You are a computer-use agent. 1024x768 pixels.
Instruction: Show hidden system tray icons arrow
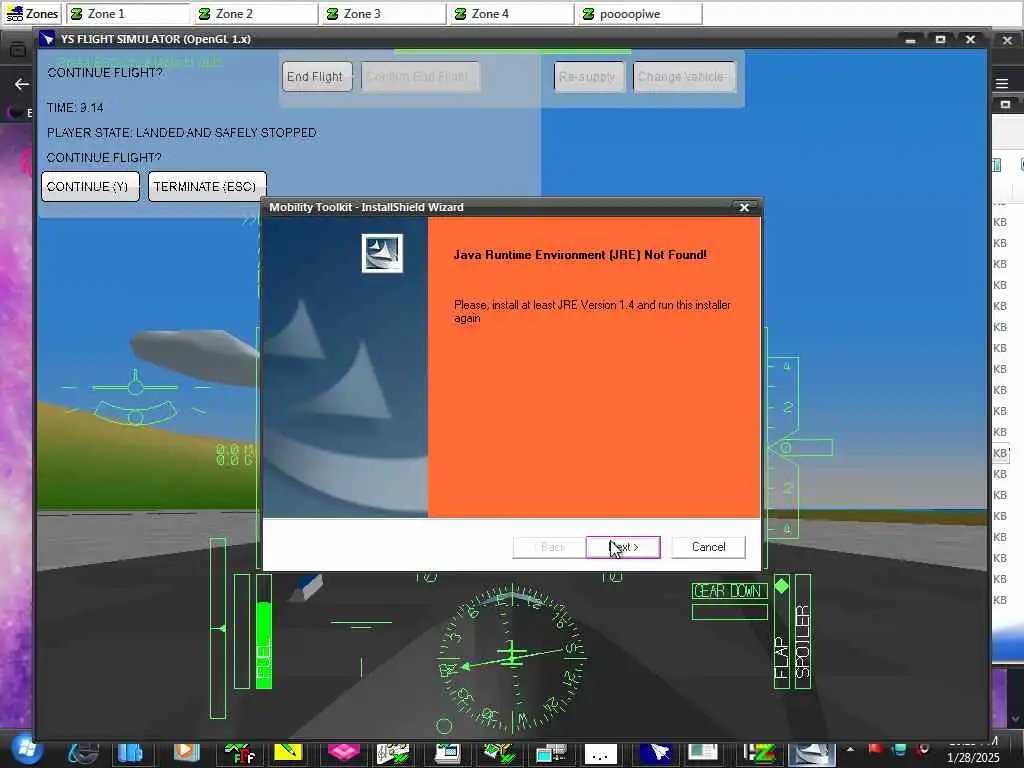(x=850, y=750)
